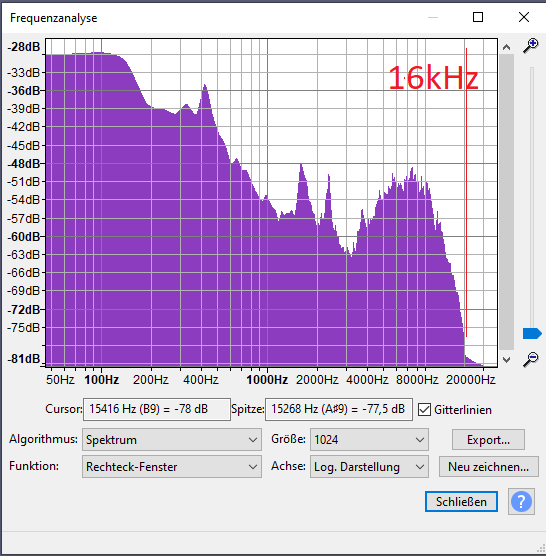Open help with the question mark button

tap(521, 501)
